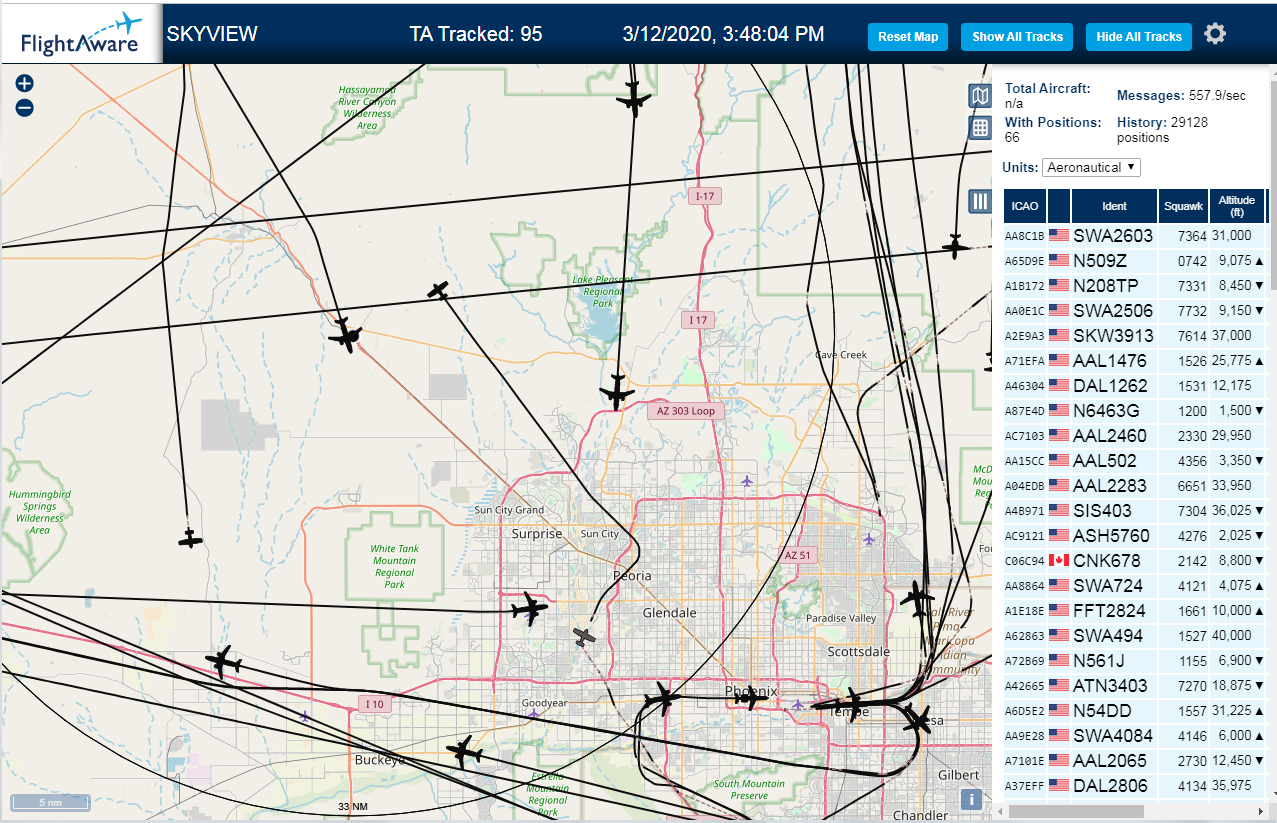Screen dimensions: 1277x823
Task: Select the N6463G aircraft ident
Action: [x=1106, y=411]
